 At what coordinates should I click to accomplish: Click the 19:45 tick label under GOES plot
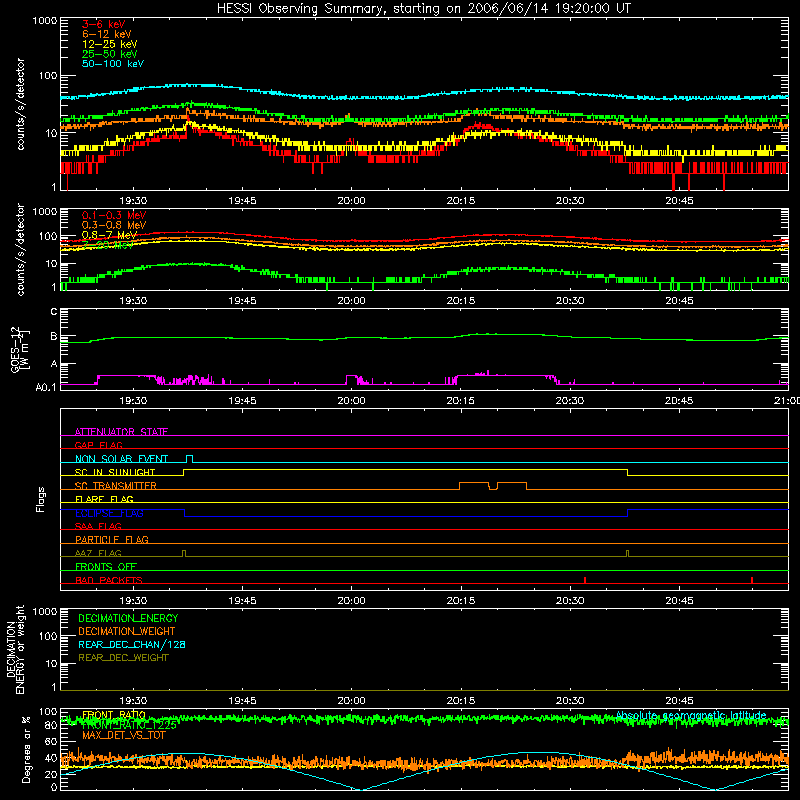[242, 401]
